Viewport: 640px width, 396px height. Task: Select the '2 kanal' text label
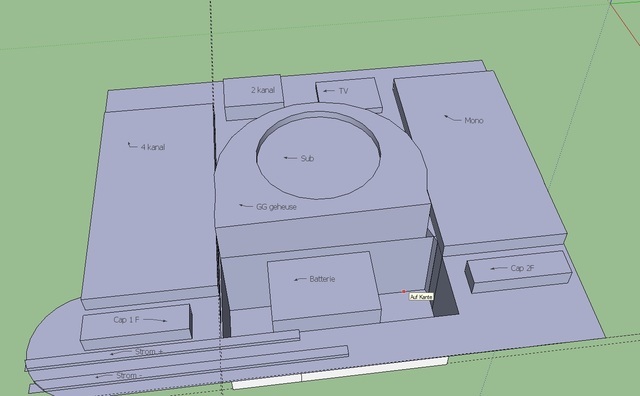click(263, 90)
